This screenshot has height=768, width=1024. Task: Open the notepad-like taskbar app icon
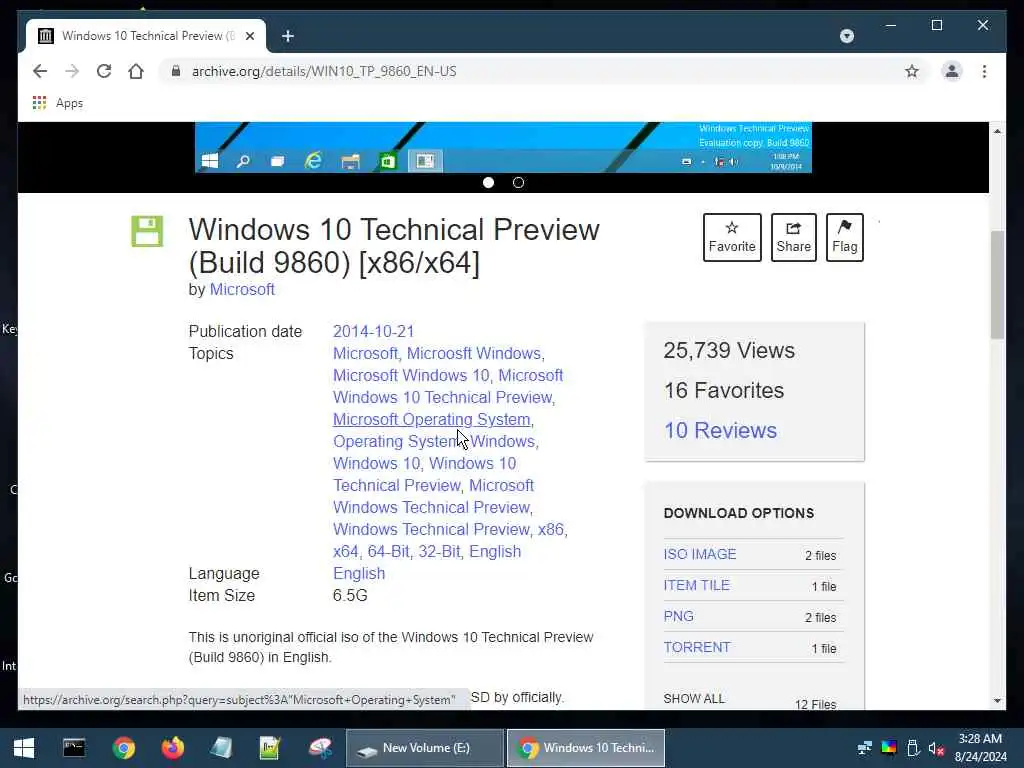[221, 748]
